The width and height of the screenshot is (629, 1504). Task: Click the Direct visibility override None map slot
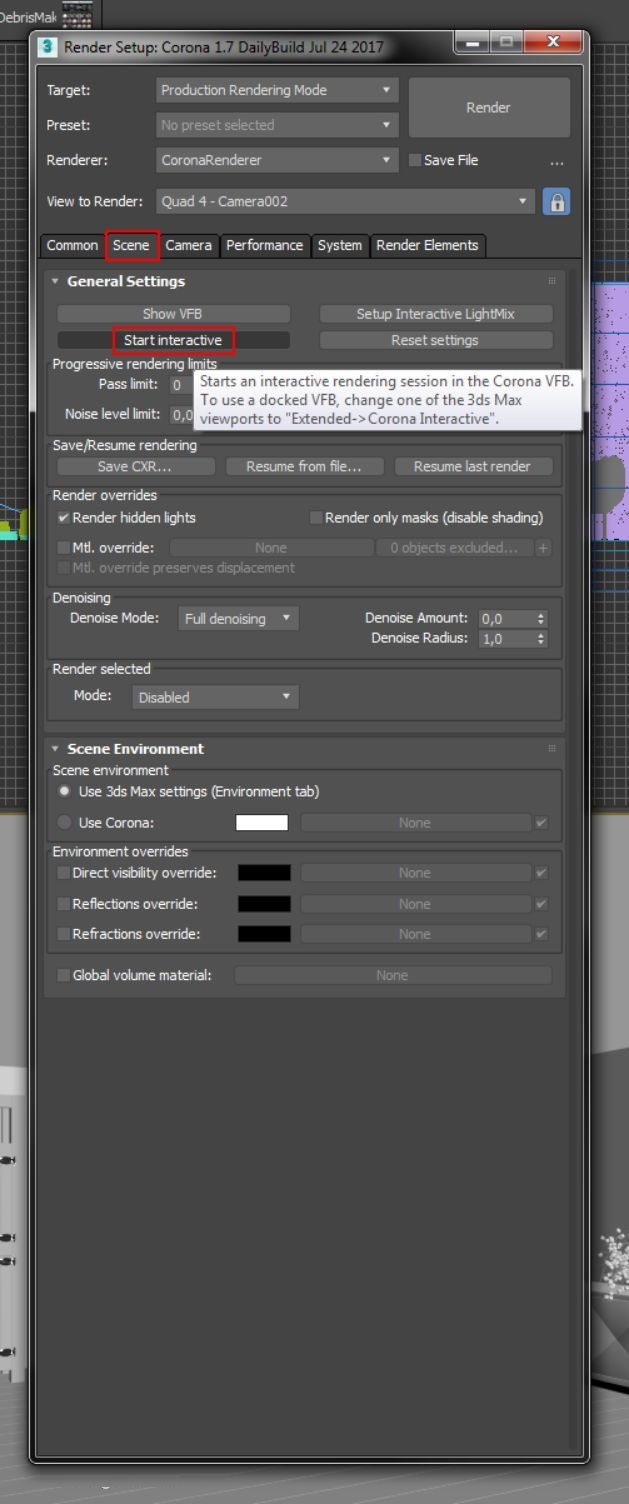click(x=415, y=873)
